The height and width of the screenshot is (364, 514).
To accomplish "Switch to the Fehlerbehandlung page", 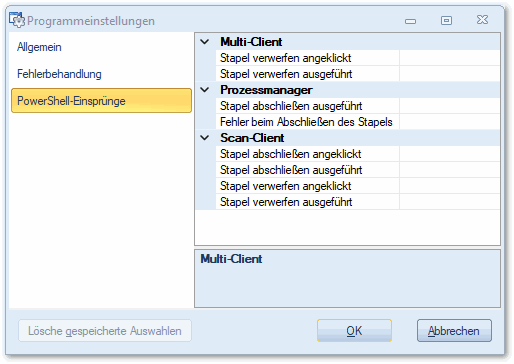I will tap(59, 74).
